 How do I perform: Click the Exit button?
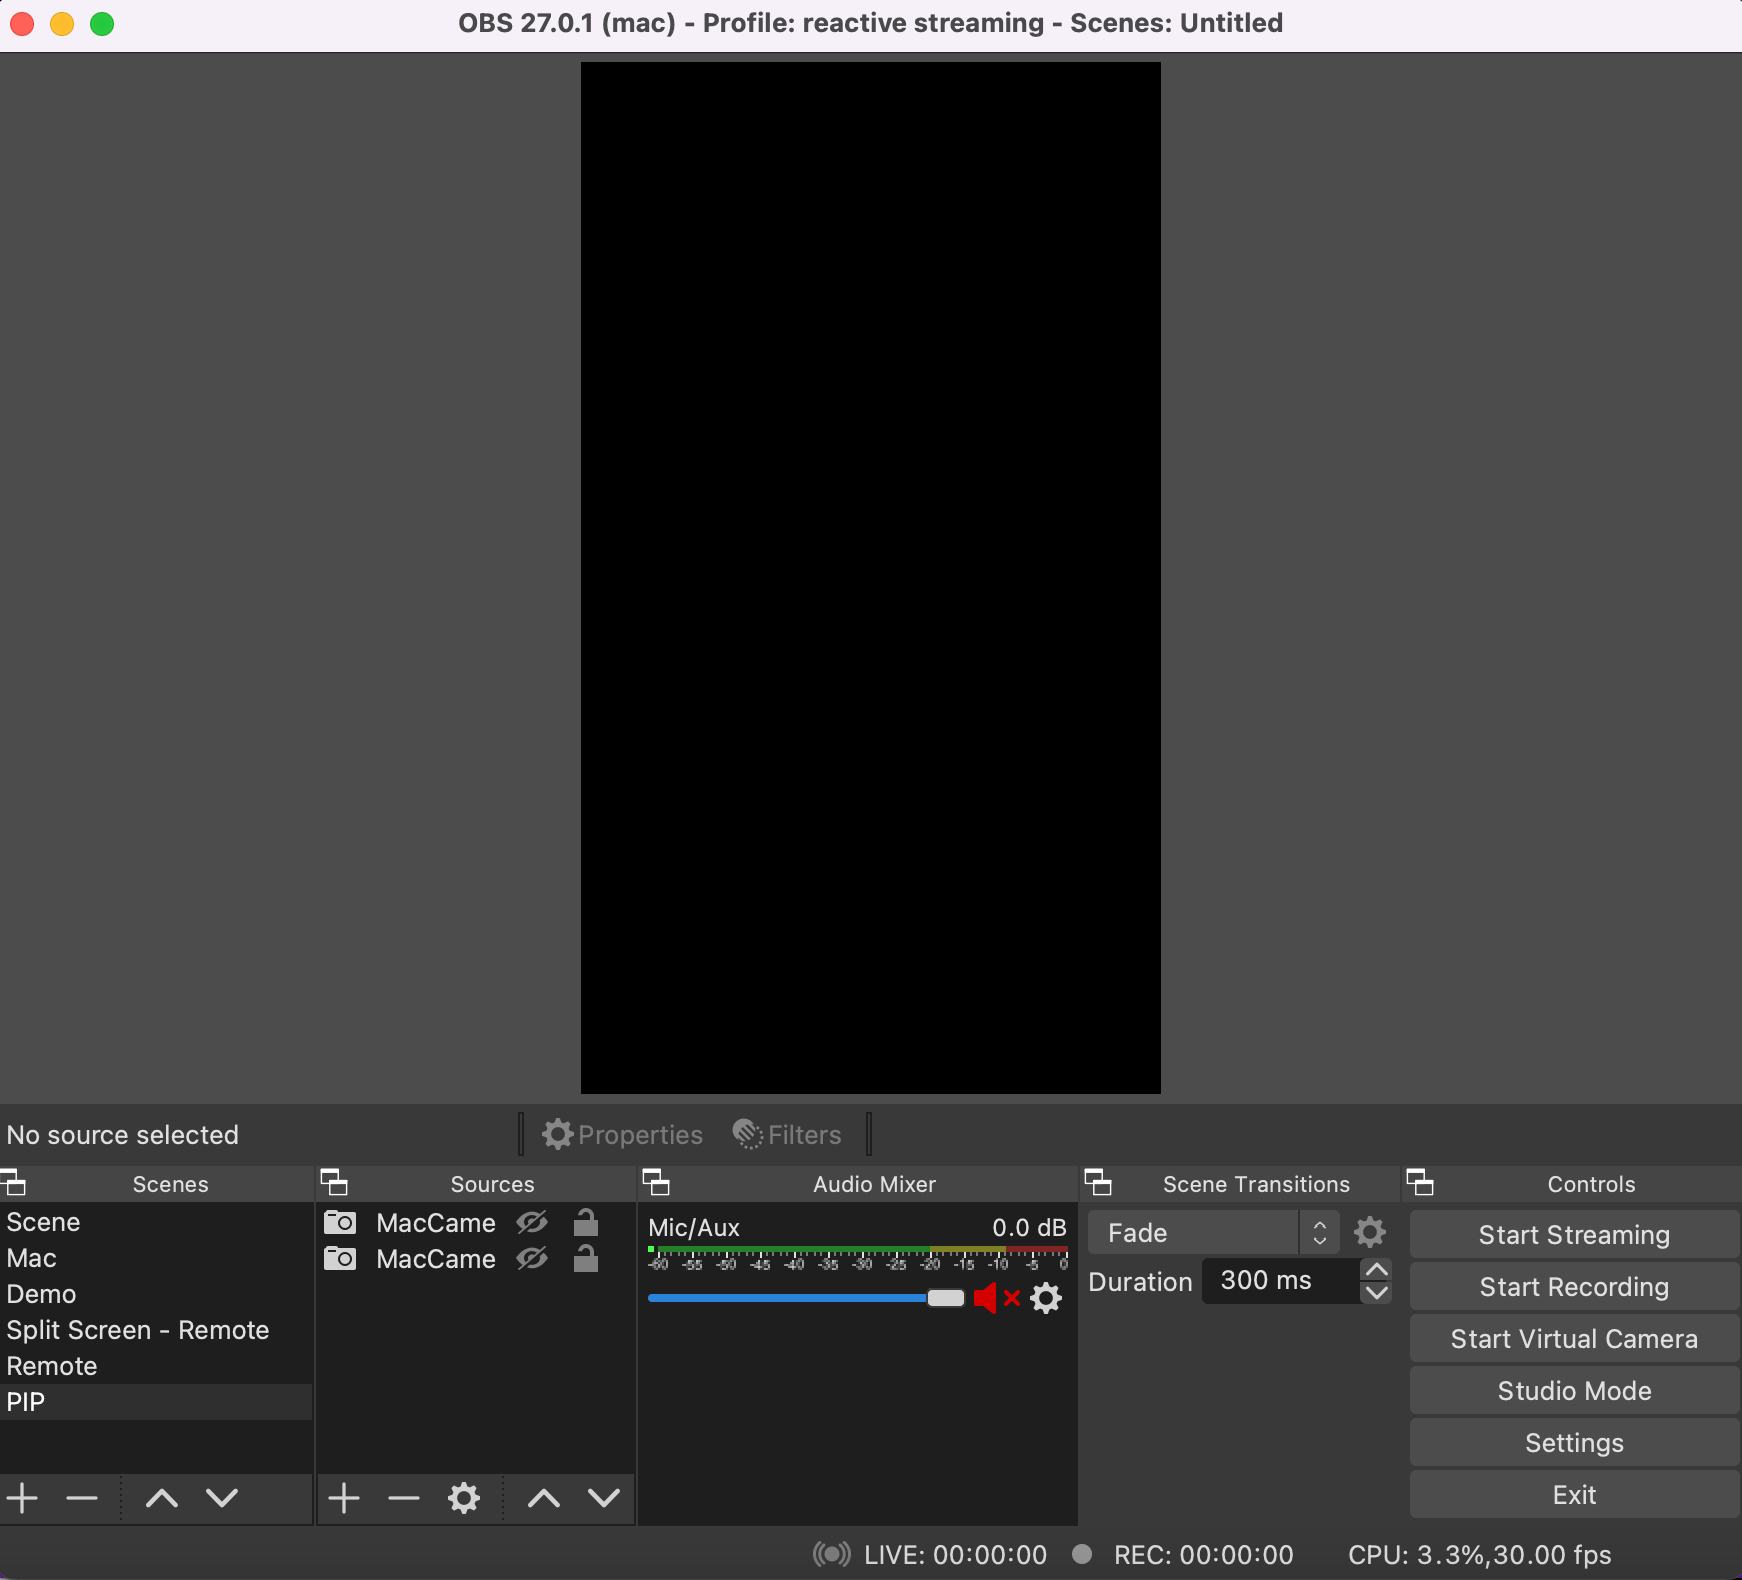pyautogui.click(x=1574, y=1495)
